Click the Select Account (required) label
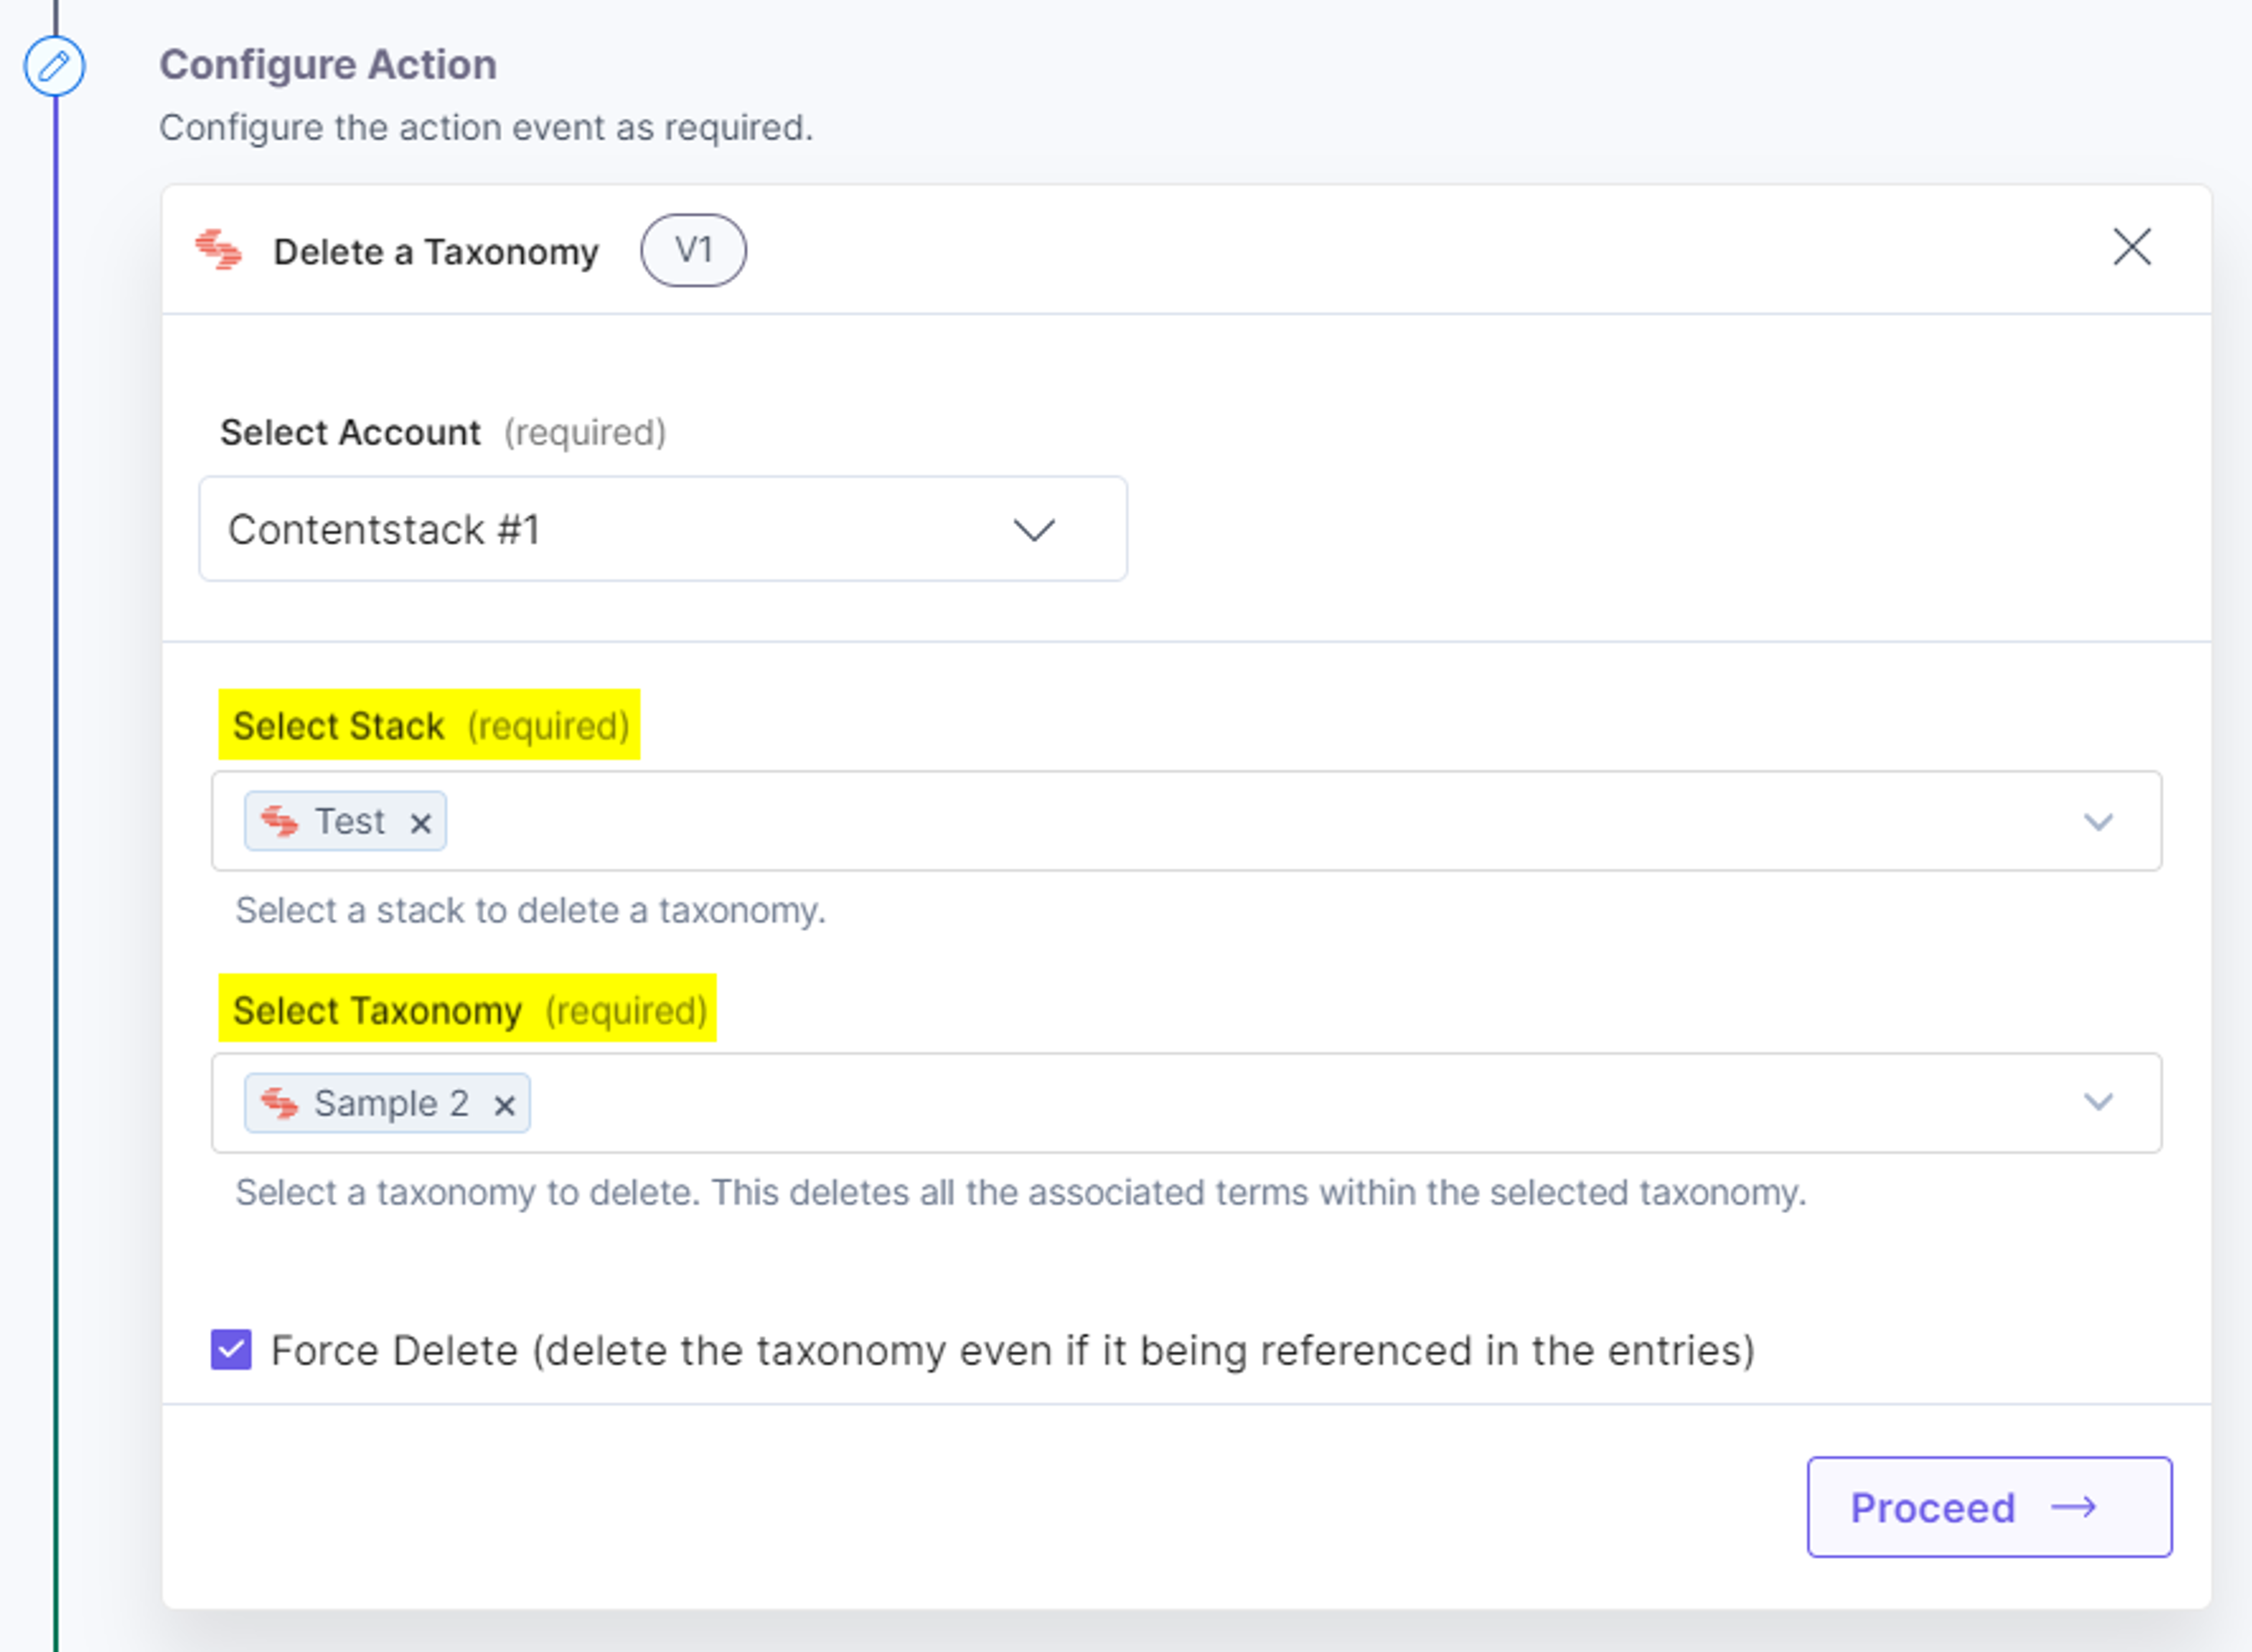The height and width of the screenshot is (1652, 2252). click(443, 433)
